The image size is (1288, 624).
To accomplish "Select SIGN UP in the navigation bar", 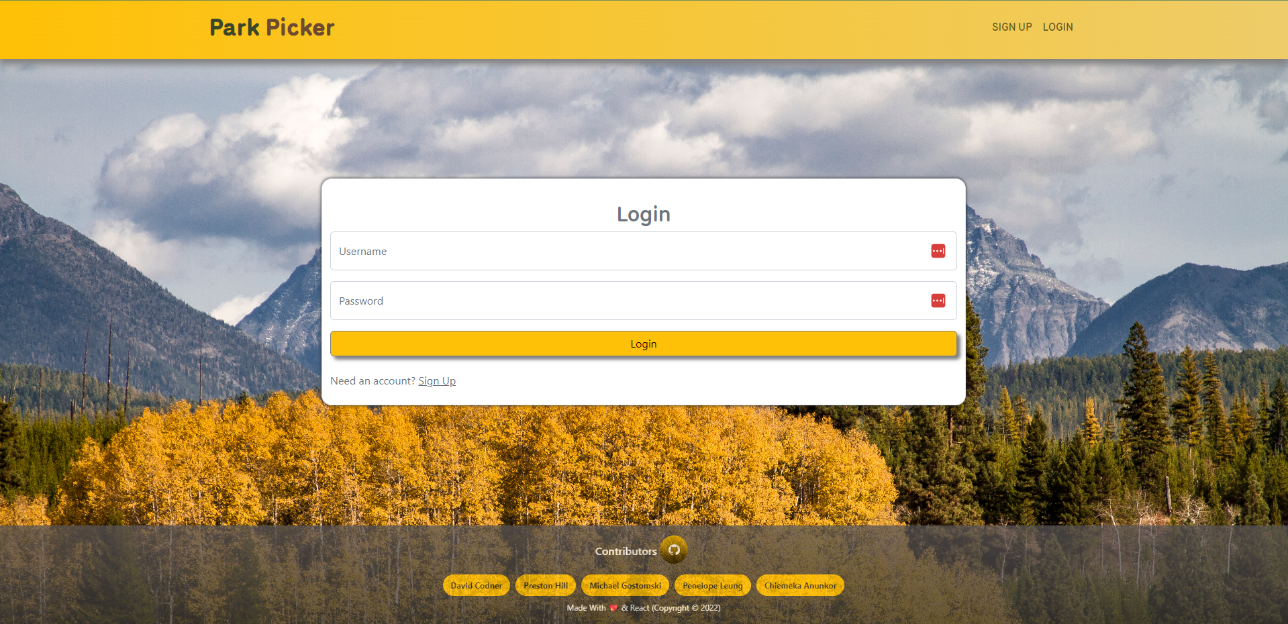I will (x=1011, y=27).
